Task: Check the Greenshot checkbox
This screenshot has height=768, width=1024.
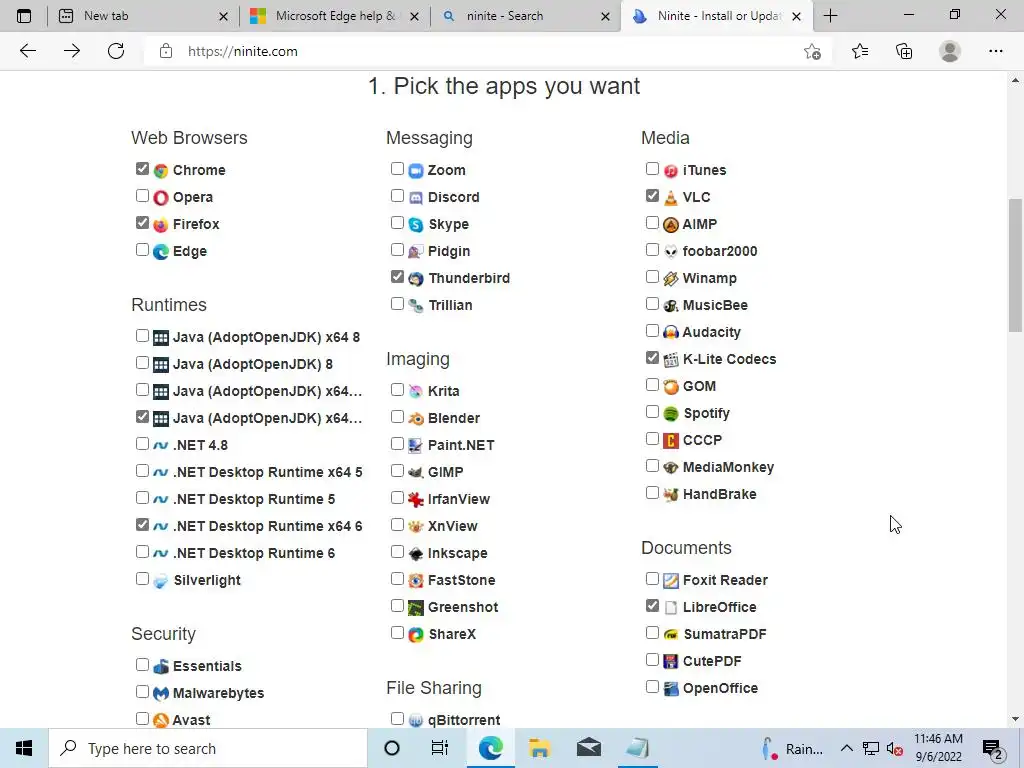Action: 397,605
